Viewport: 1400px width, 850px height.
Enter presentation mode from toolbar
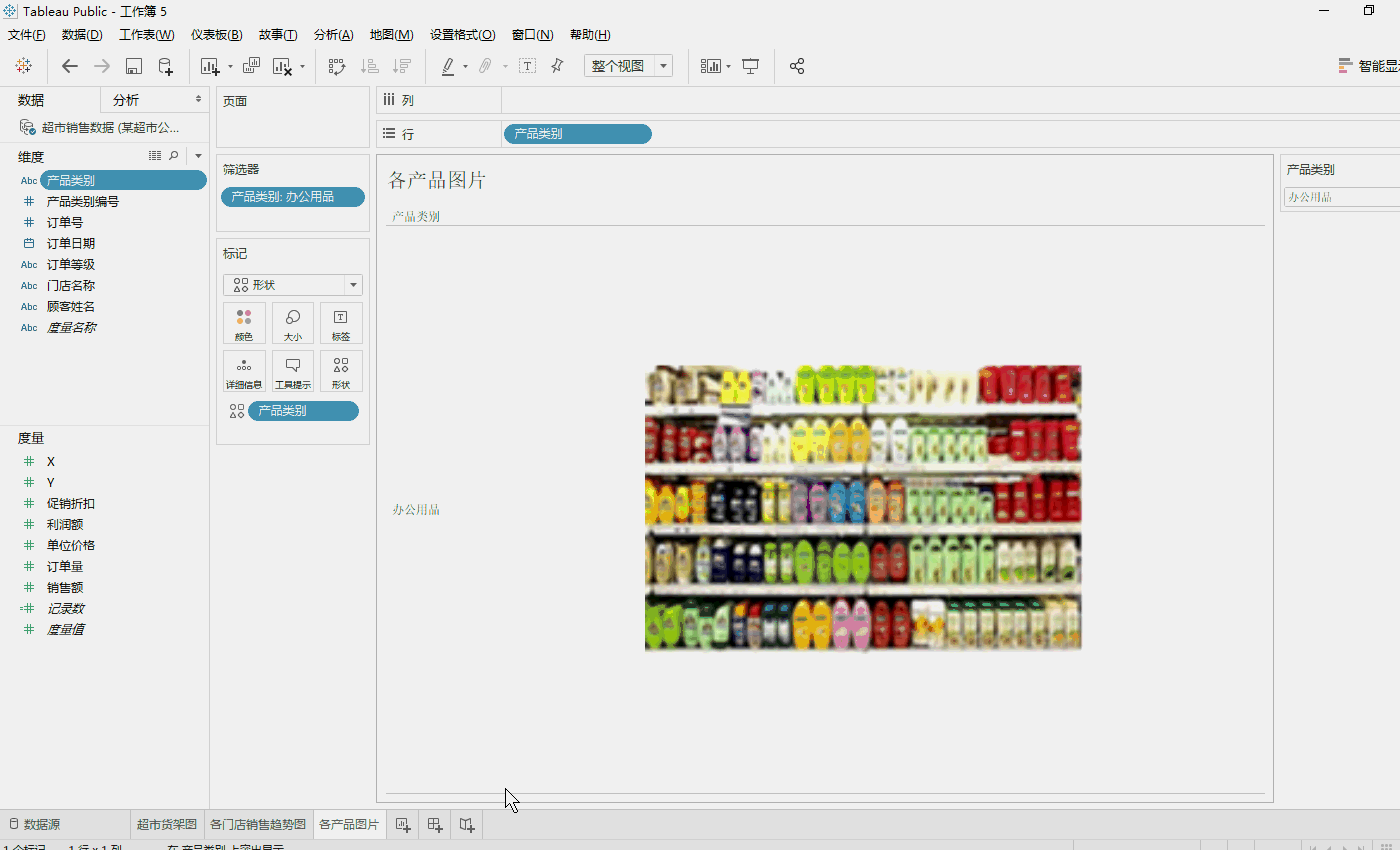coord(750,66)
